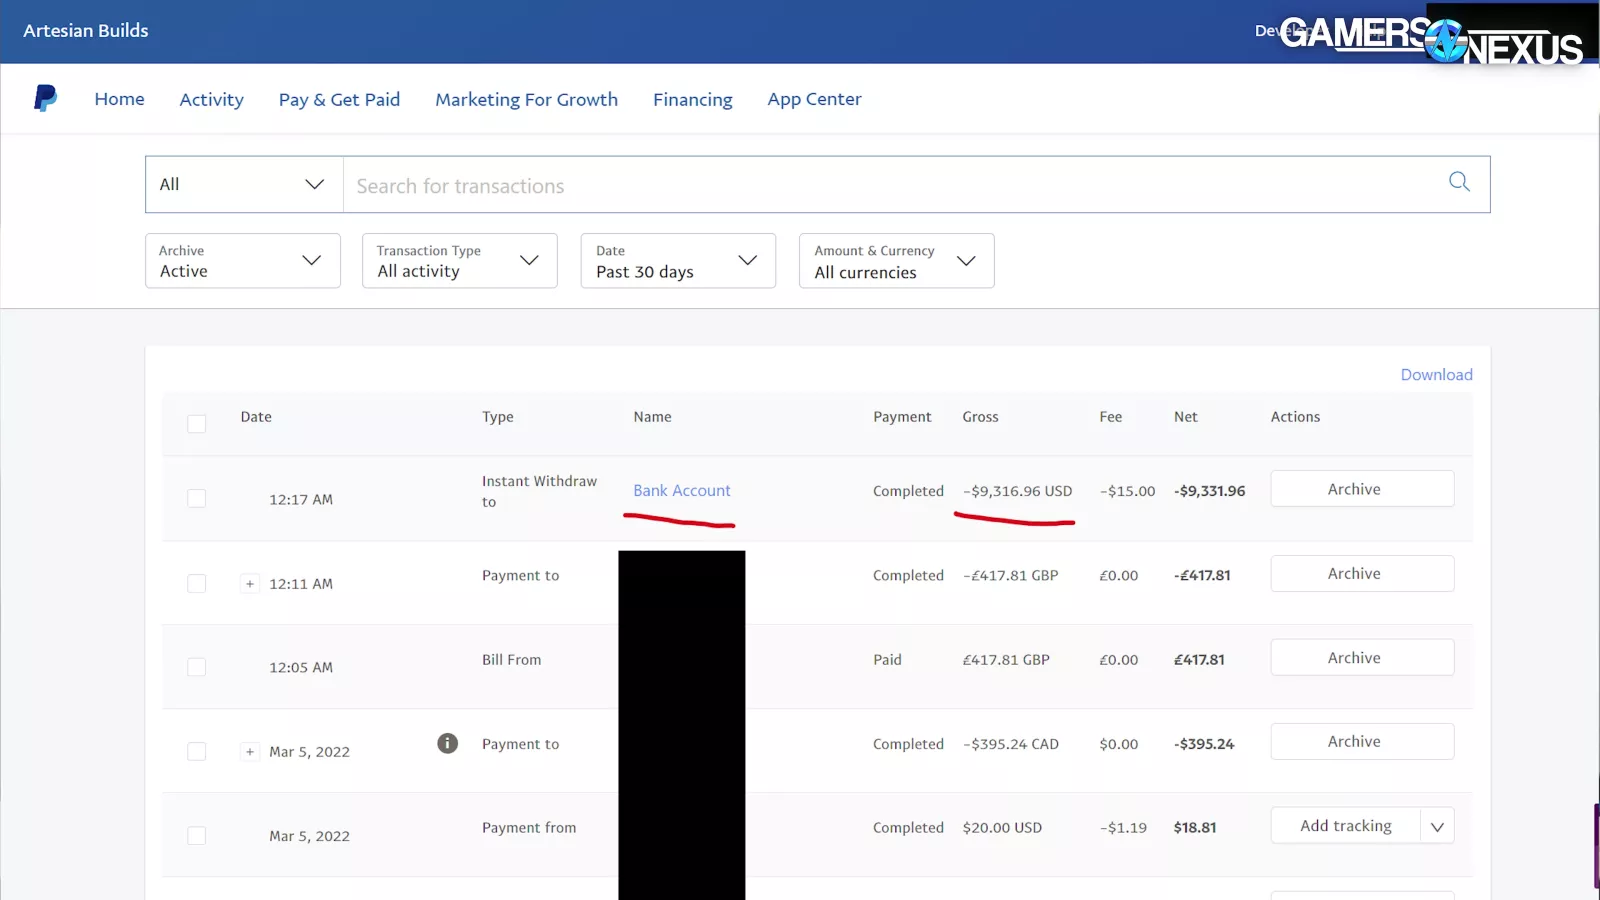Image resolution: width=1600 pixels, height=900 pixels.
Task: Change the Date filter from Past 30 days
Action: (x=677, y=261)
